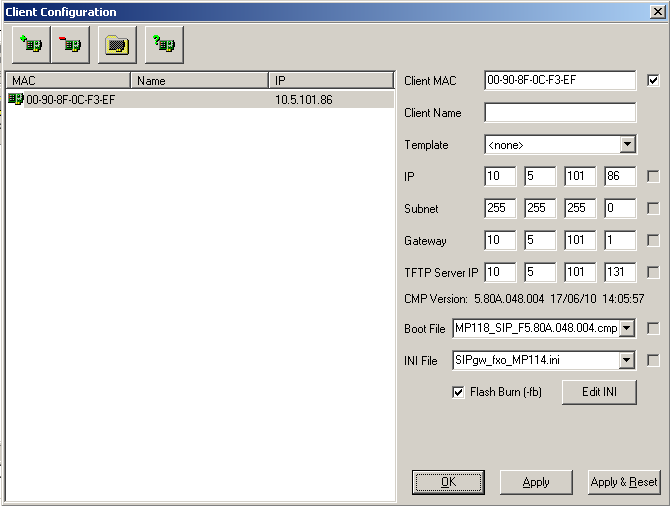670x506 pixels.
Task: Toggle the Flash Burn (-fb) checkbox
Action: coord(459,392)
